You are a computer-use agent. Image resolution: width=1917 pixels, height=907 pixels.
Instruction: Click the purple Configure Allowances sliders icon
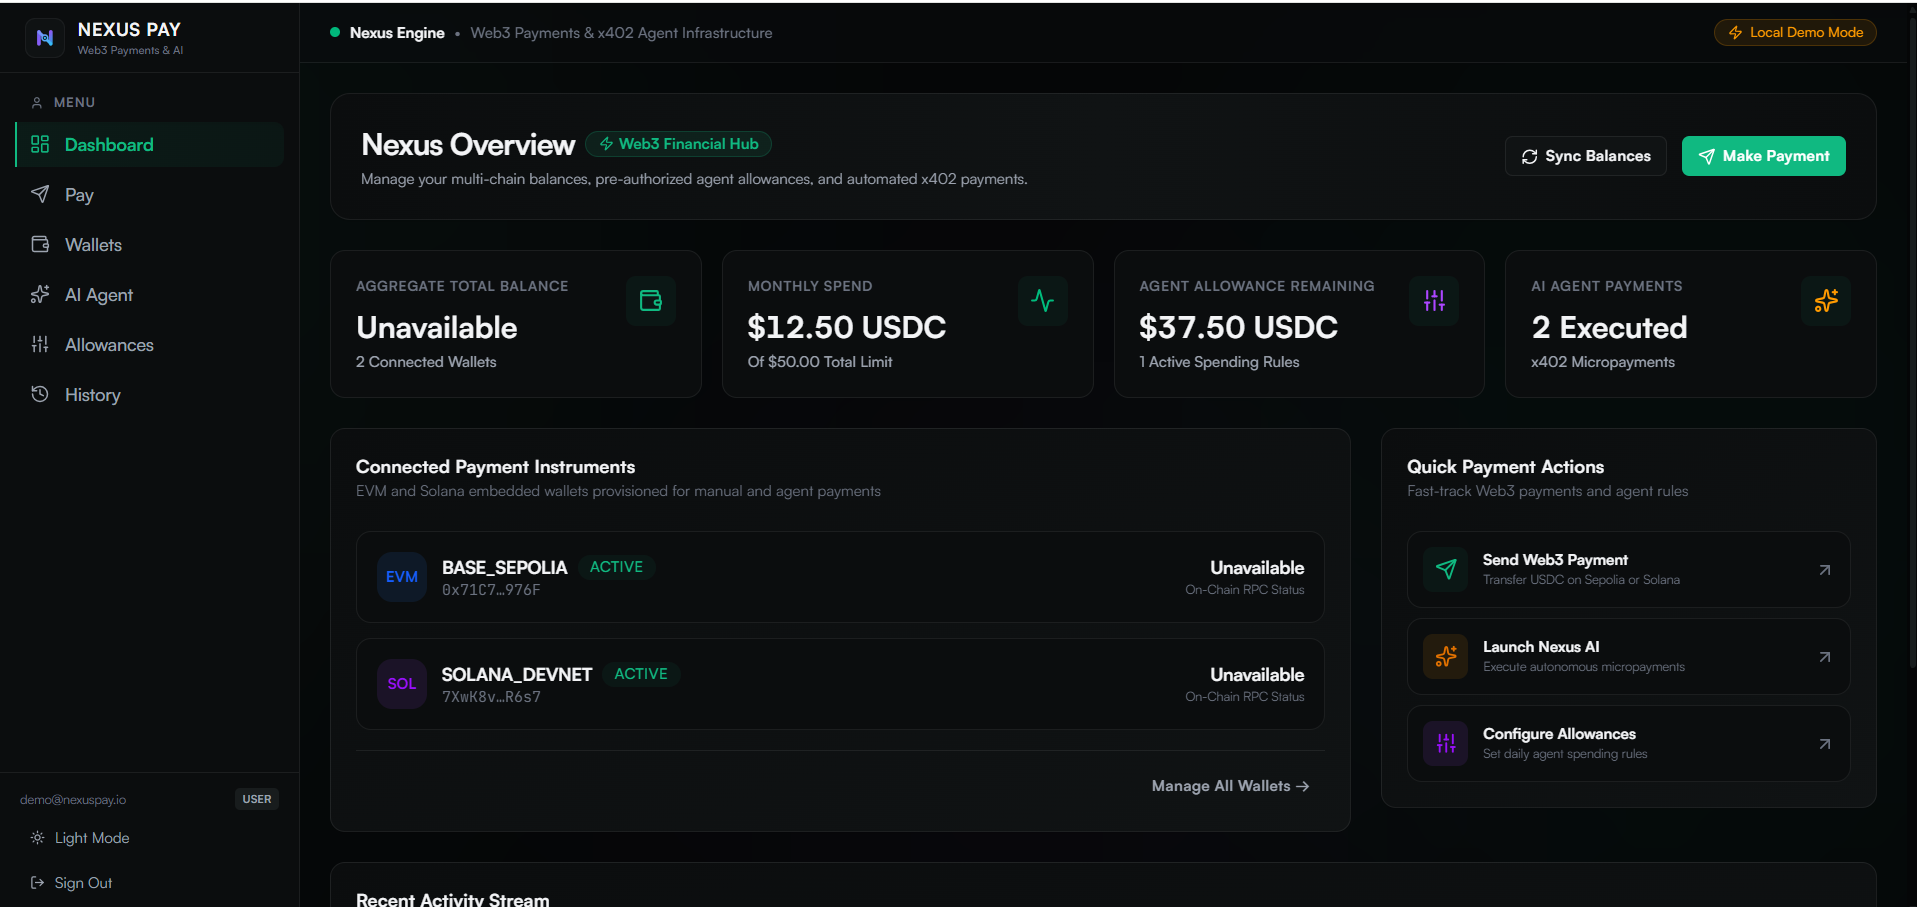click(x=1446, y=744)
